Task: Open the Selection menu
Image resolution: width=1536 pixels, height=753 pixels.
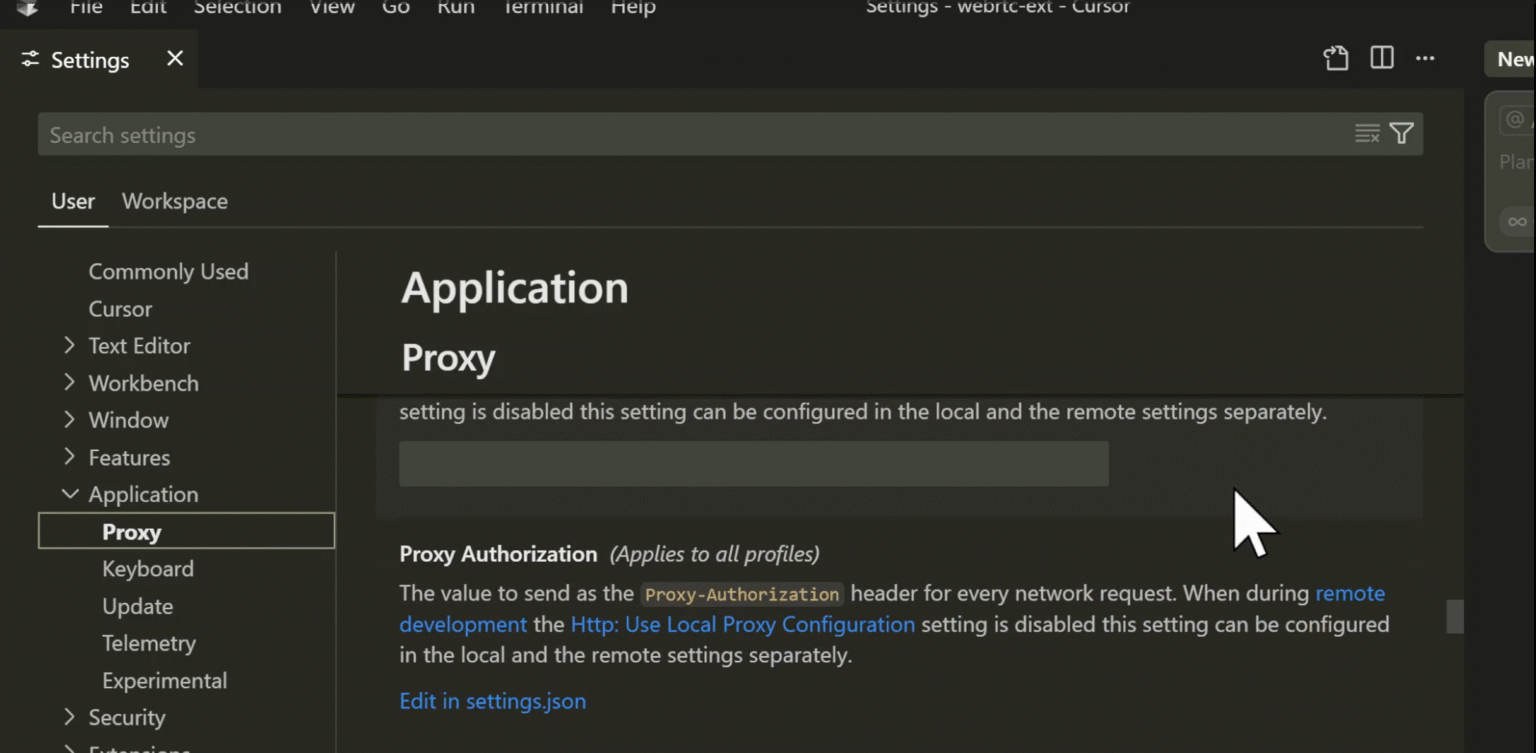Action: tap(237, 8)
